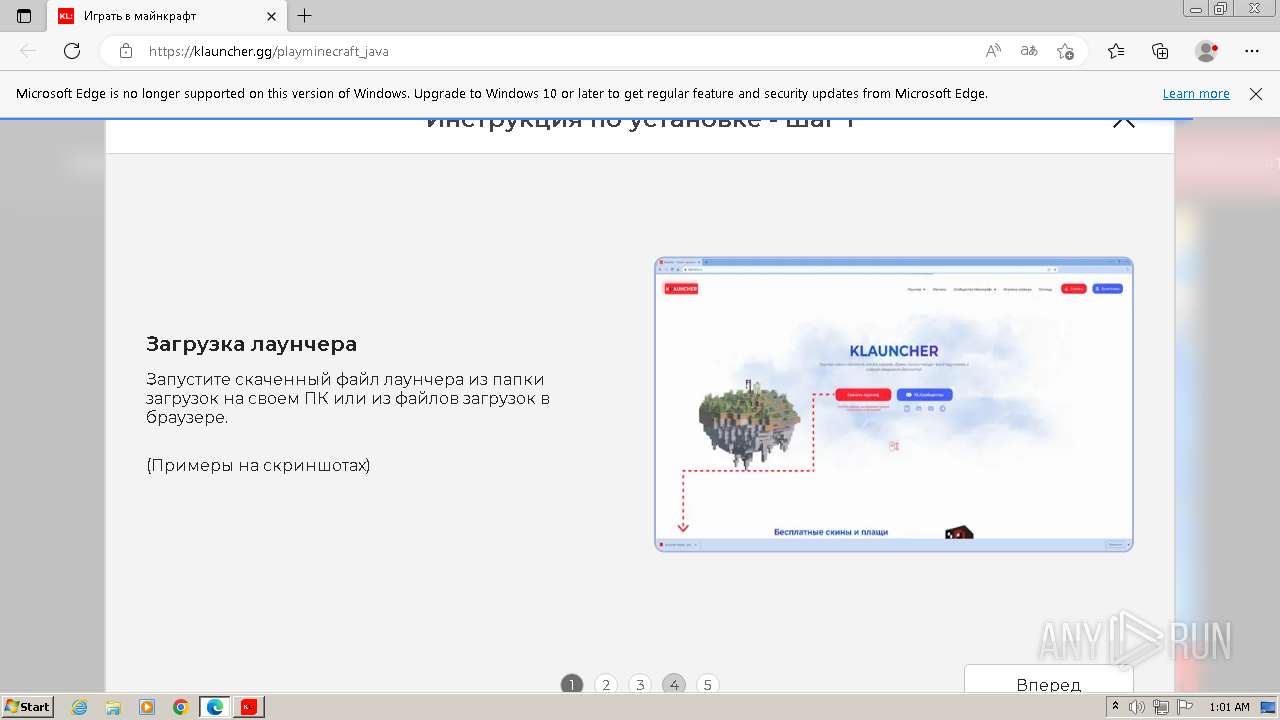
Task: Open the Edge profile avatar
Action: point(1207,51)
